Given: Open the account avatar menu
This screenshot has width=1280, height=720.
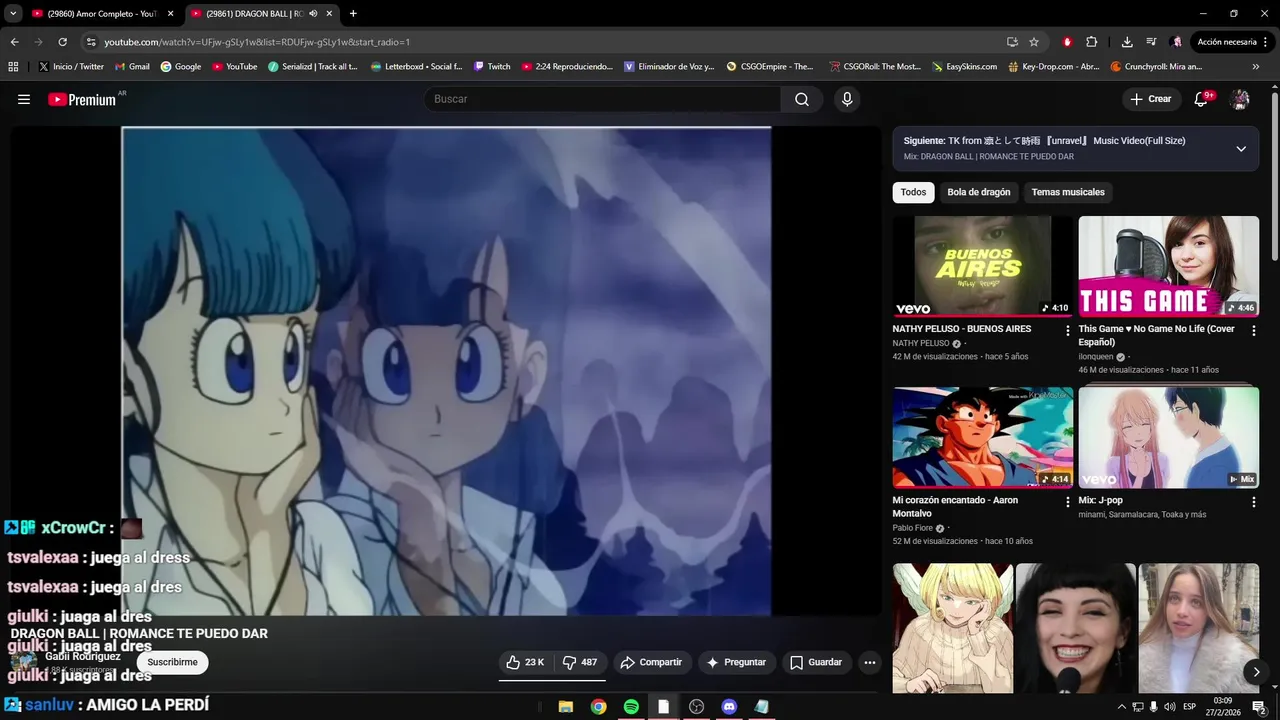Looking at the screenshot, I should tap(1240, 99).
